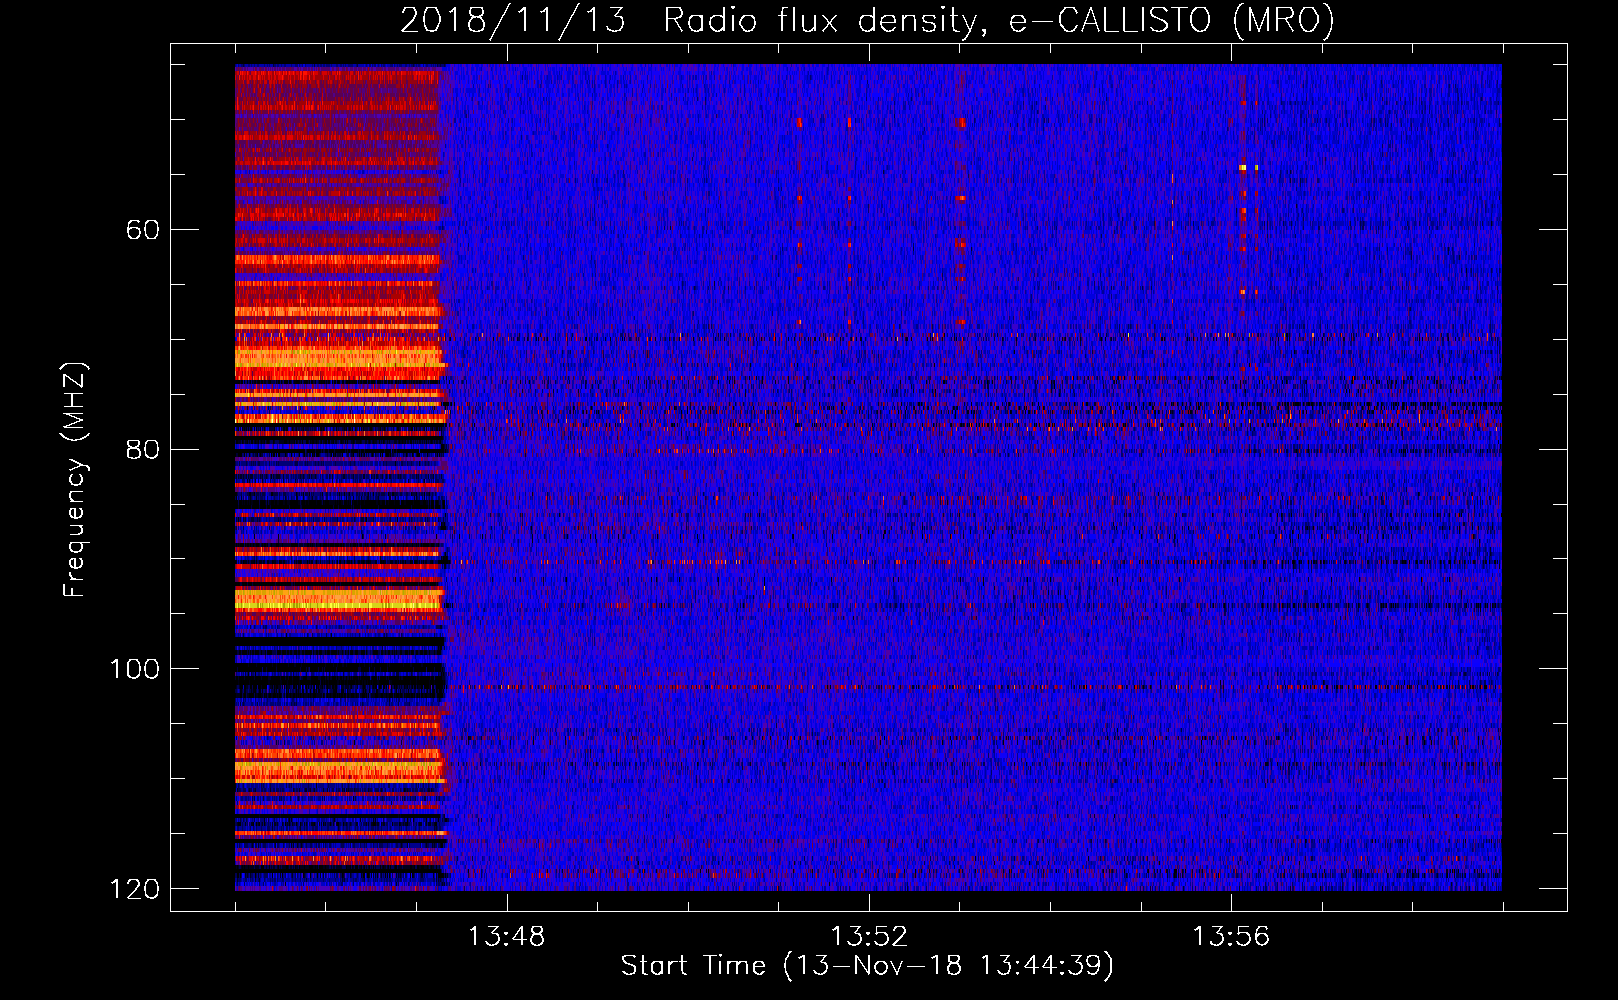Click the 13:56 time tick label
Viewport: 1618px width, 1000px height.
[x=1231, y=936]
